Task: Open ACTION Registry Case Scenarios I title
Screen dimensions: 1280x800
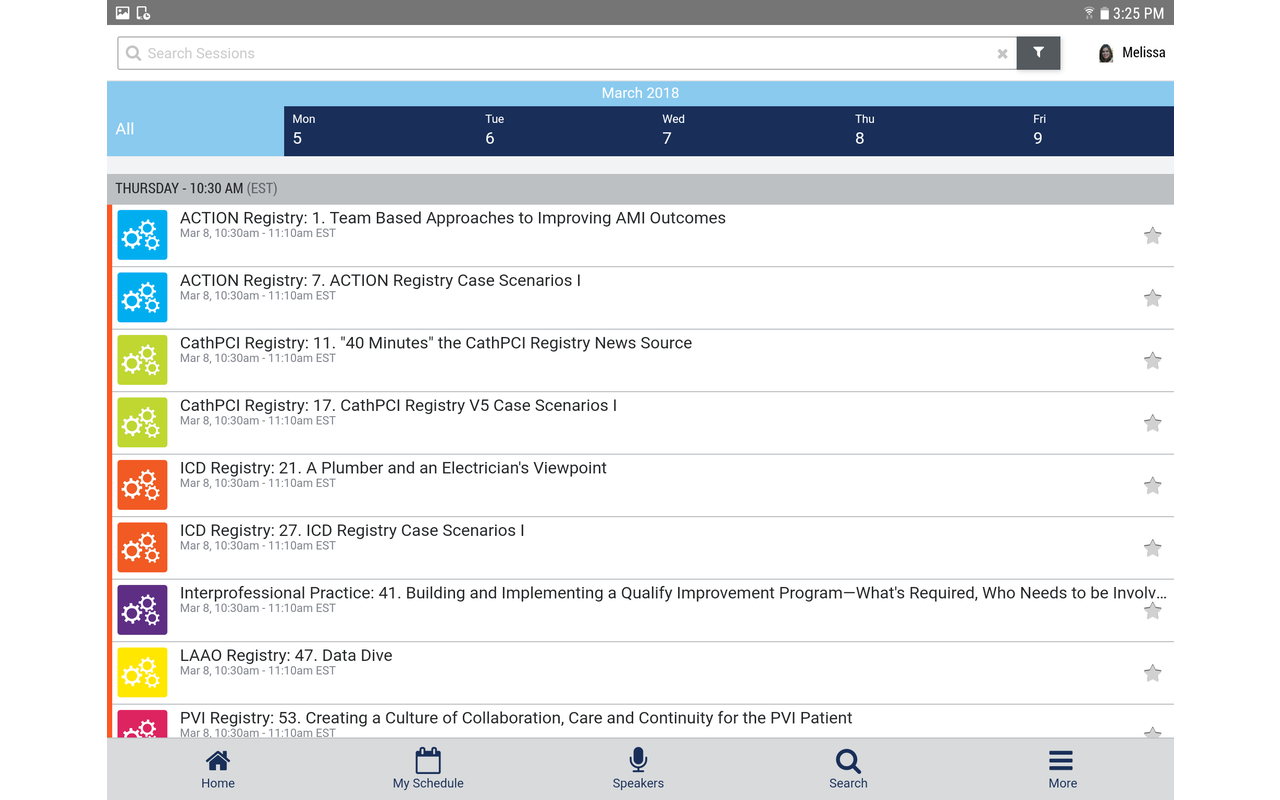Action: click(x=380, y=281)
